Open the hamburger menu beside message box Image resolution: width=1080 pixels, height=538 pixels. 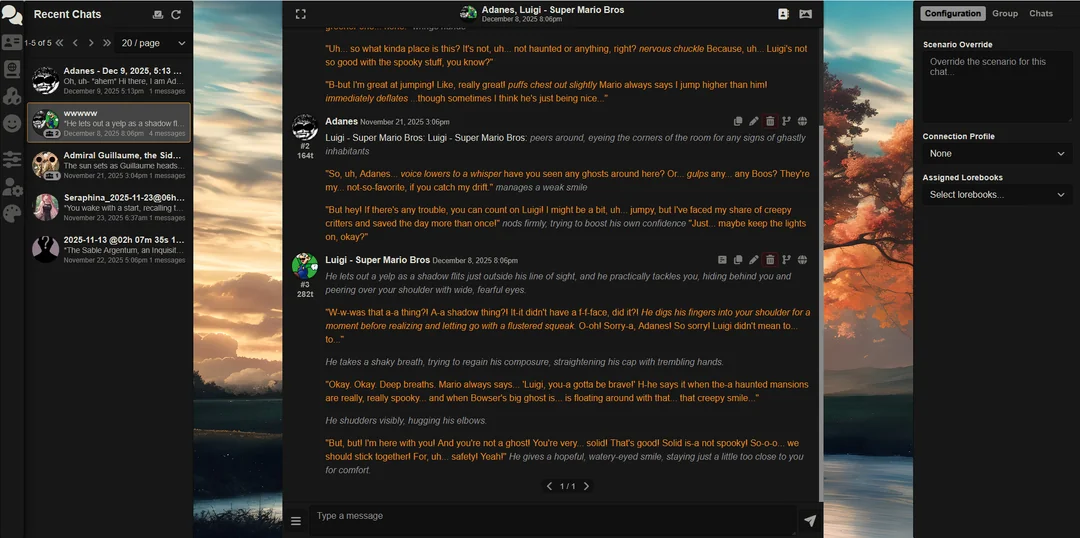pos(295,521)
